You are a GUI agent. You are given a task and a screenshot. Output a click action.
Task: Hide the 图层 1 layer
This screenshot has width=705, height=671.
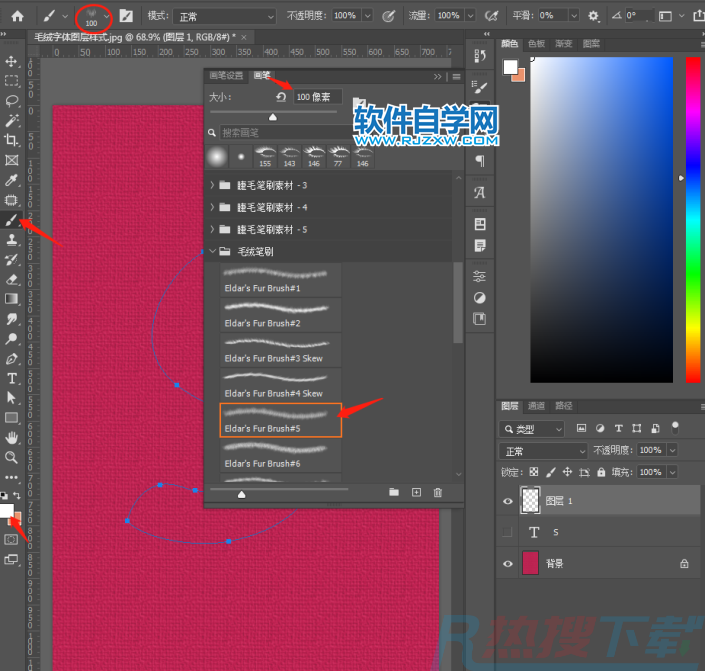tap(508, 501)
